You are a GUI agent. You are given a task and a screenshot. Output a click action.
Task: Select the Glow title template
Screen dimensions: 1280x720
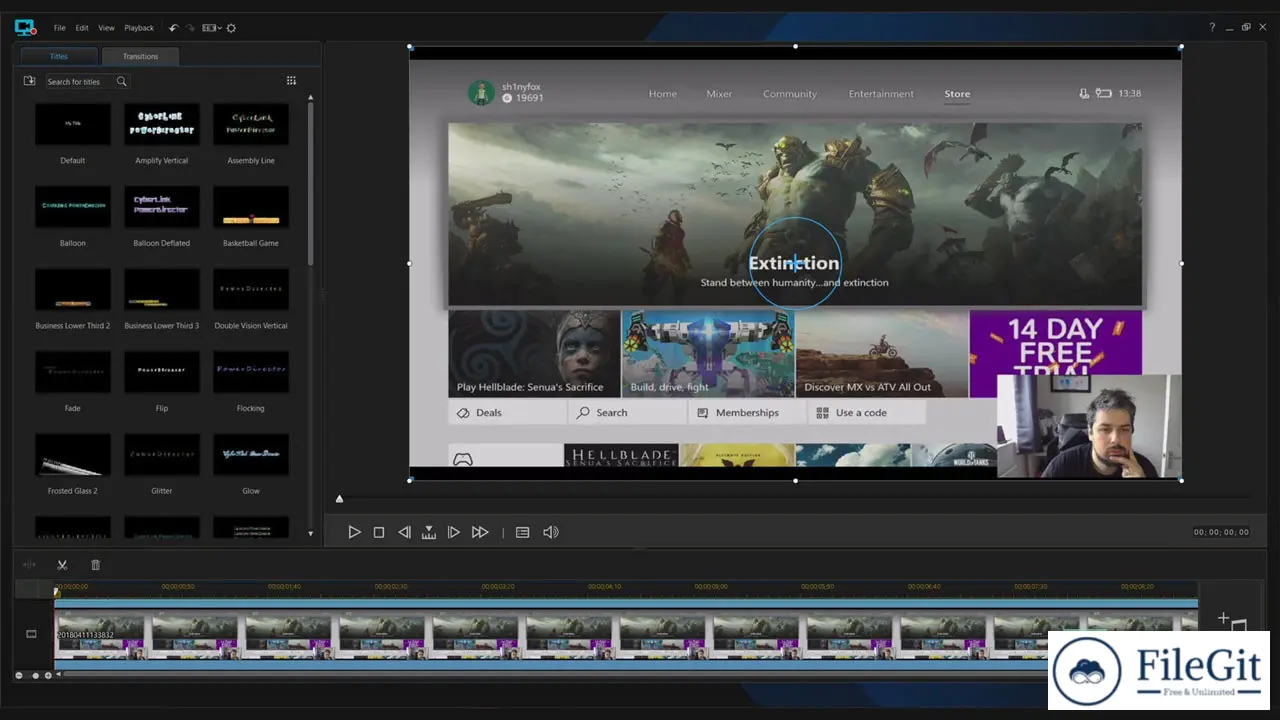point(251,455)
